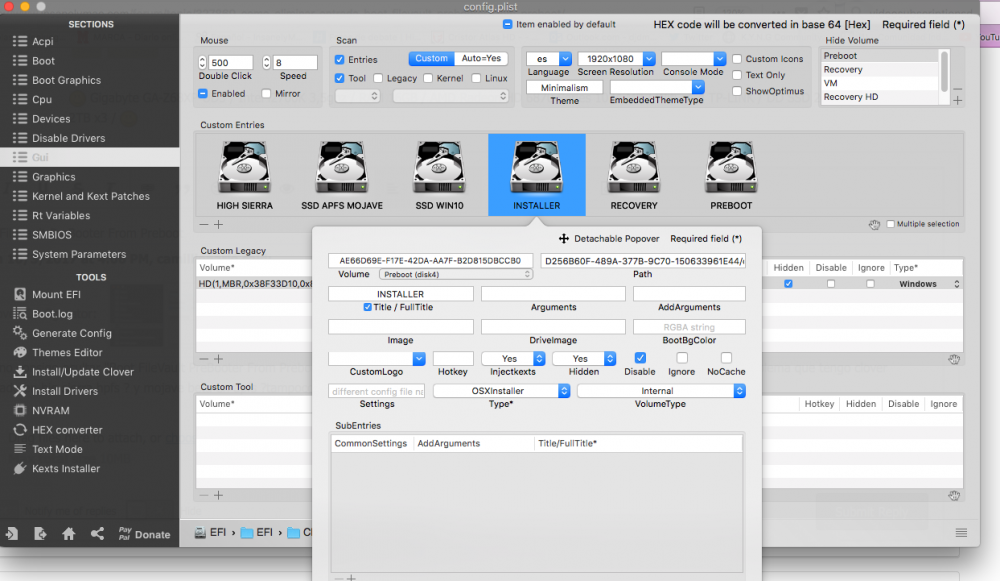Select the RECOVERY custom entry drive
1000x581 pixels.
[x=634, y=175]
